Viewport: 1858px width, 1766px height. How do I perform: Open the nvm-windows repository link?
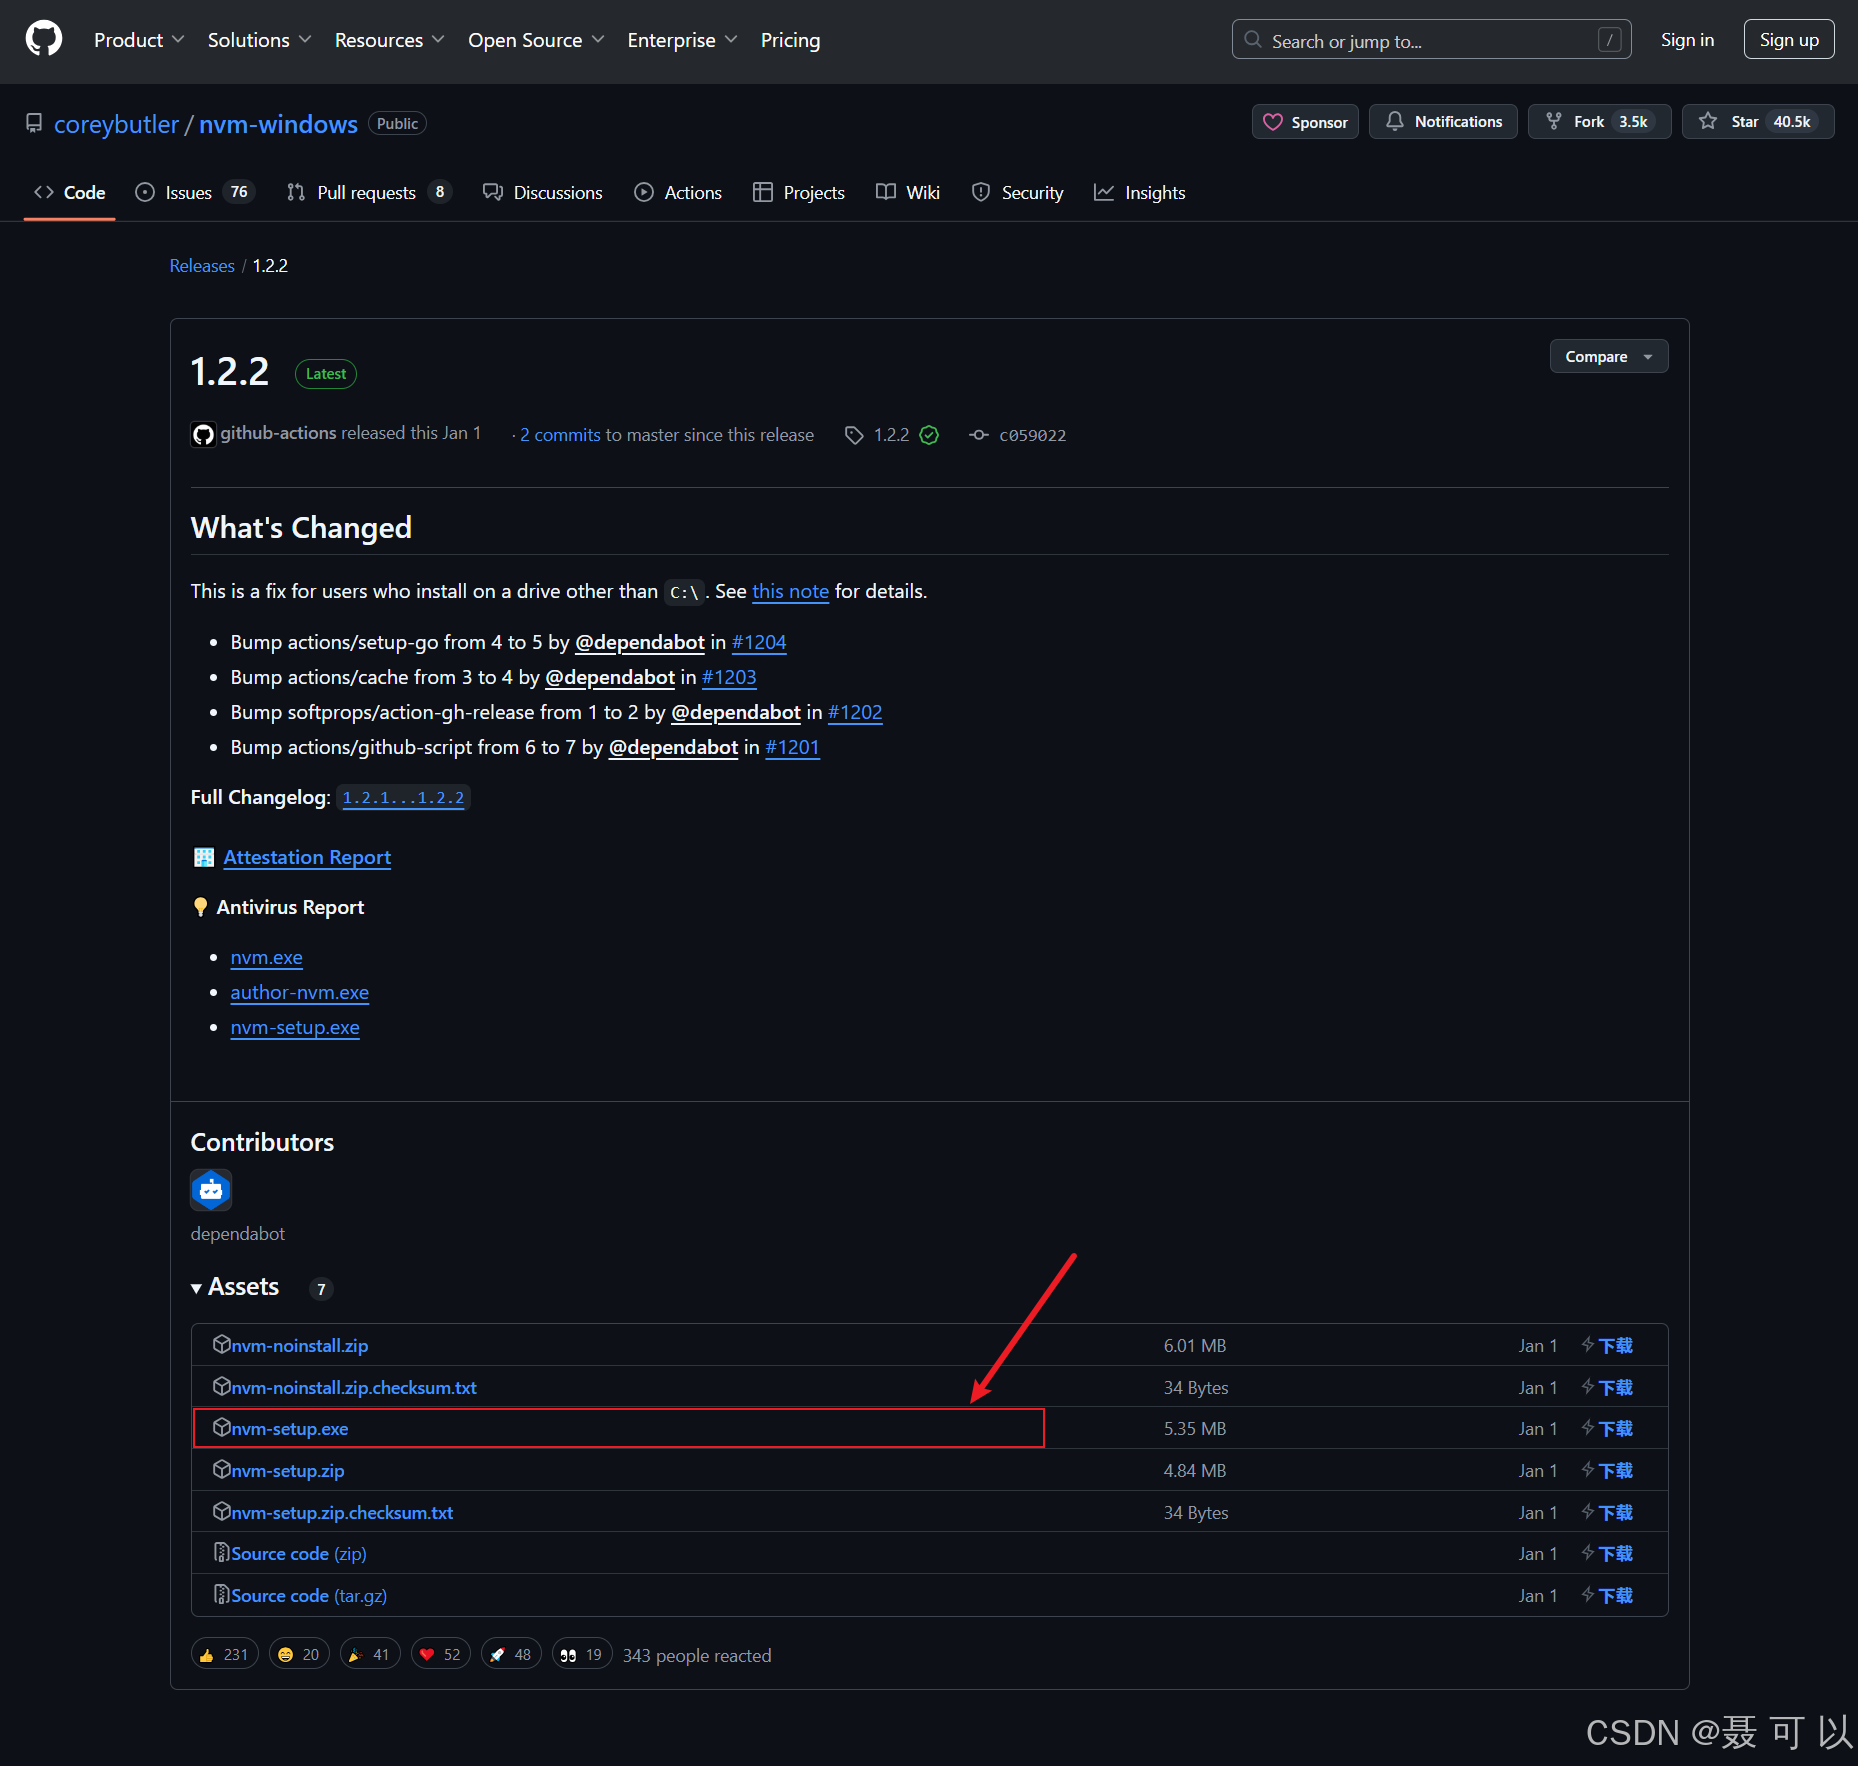(x=278, y=124)
